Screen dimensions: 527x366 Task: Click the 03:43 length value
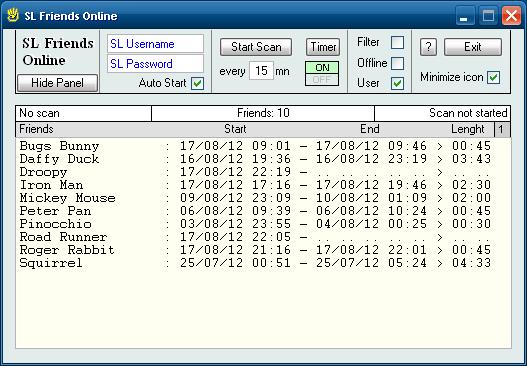[x=472, y=159]
